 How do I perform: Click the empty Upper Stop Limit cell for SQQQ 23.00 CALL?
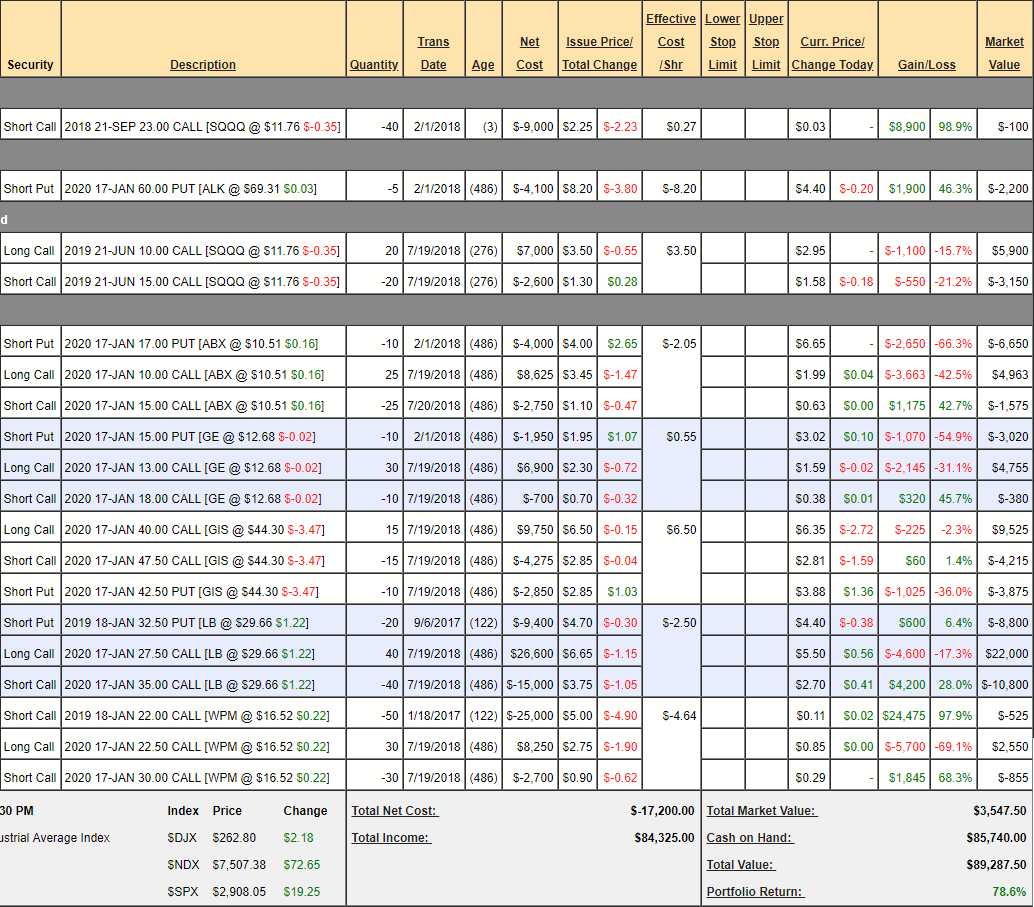[x=766, y=127]
